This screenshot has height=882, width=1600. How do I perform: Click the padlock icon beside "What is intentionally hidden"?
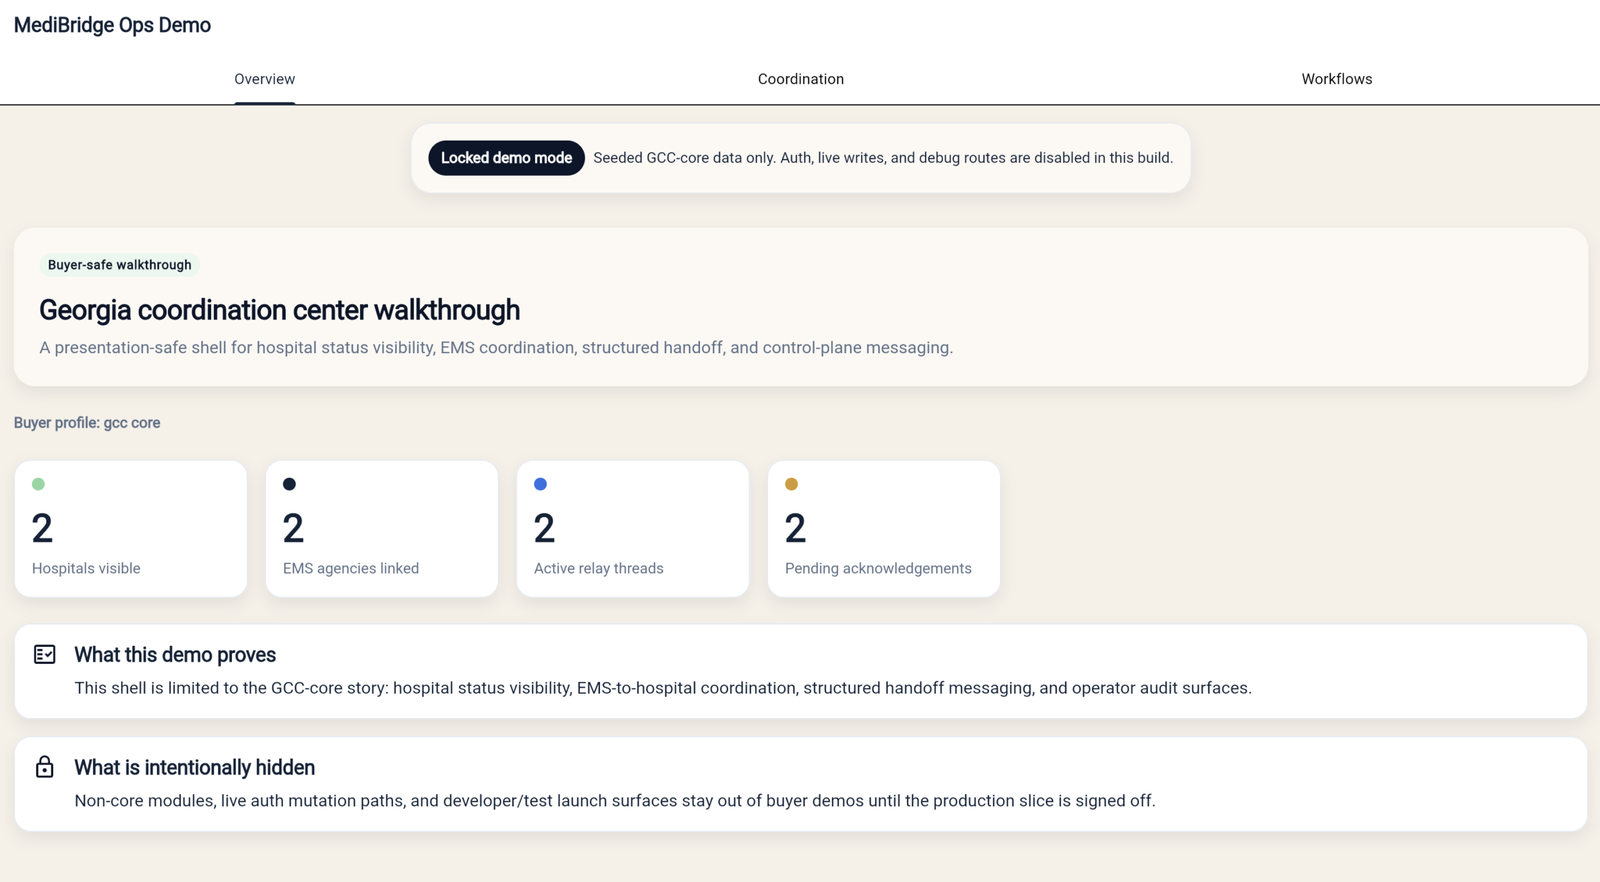pyautogui.click(x=45, y=767)
